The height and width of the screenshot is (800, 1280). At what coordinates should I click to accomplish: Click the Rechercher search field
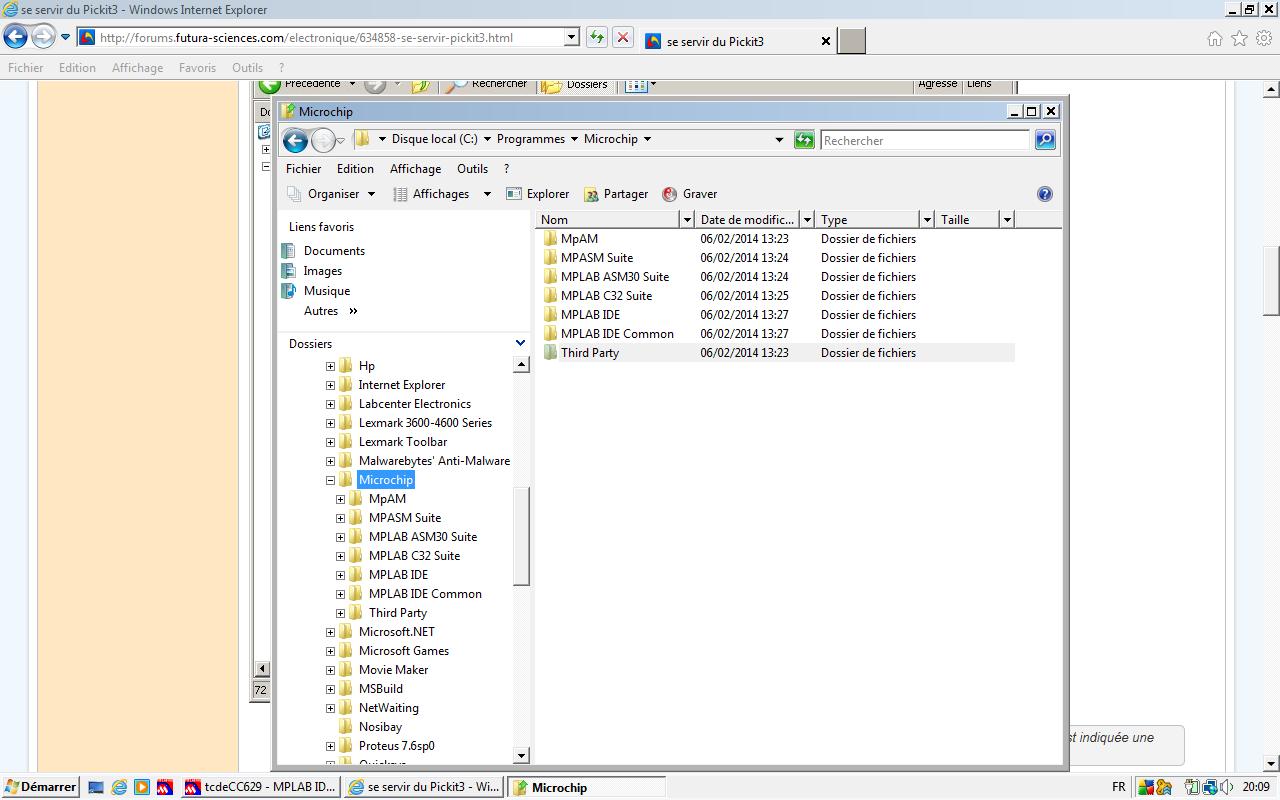click(x=925, y=140)
